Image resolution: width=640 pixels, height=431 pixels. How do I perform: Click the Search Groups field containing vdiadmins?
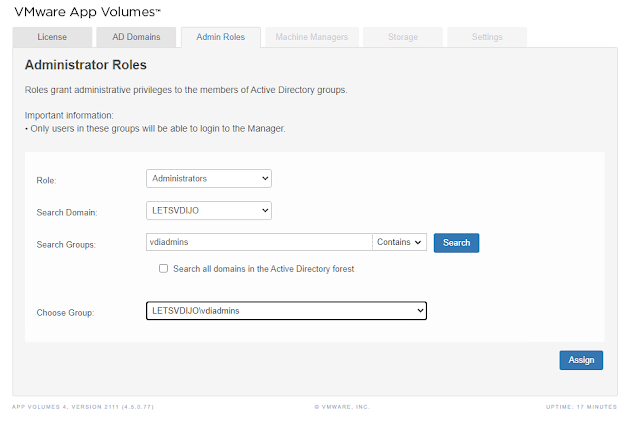click(259, 242)
